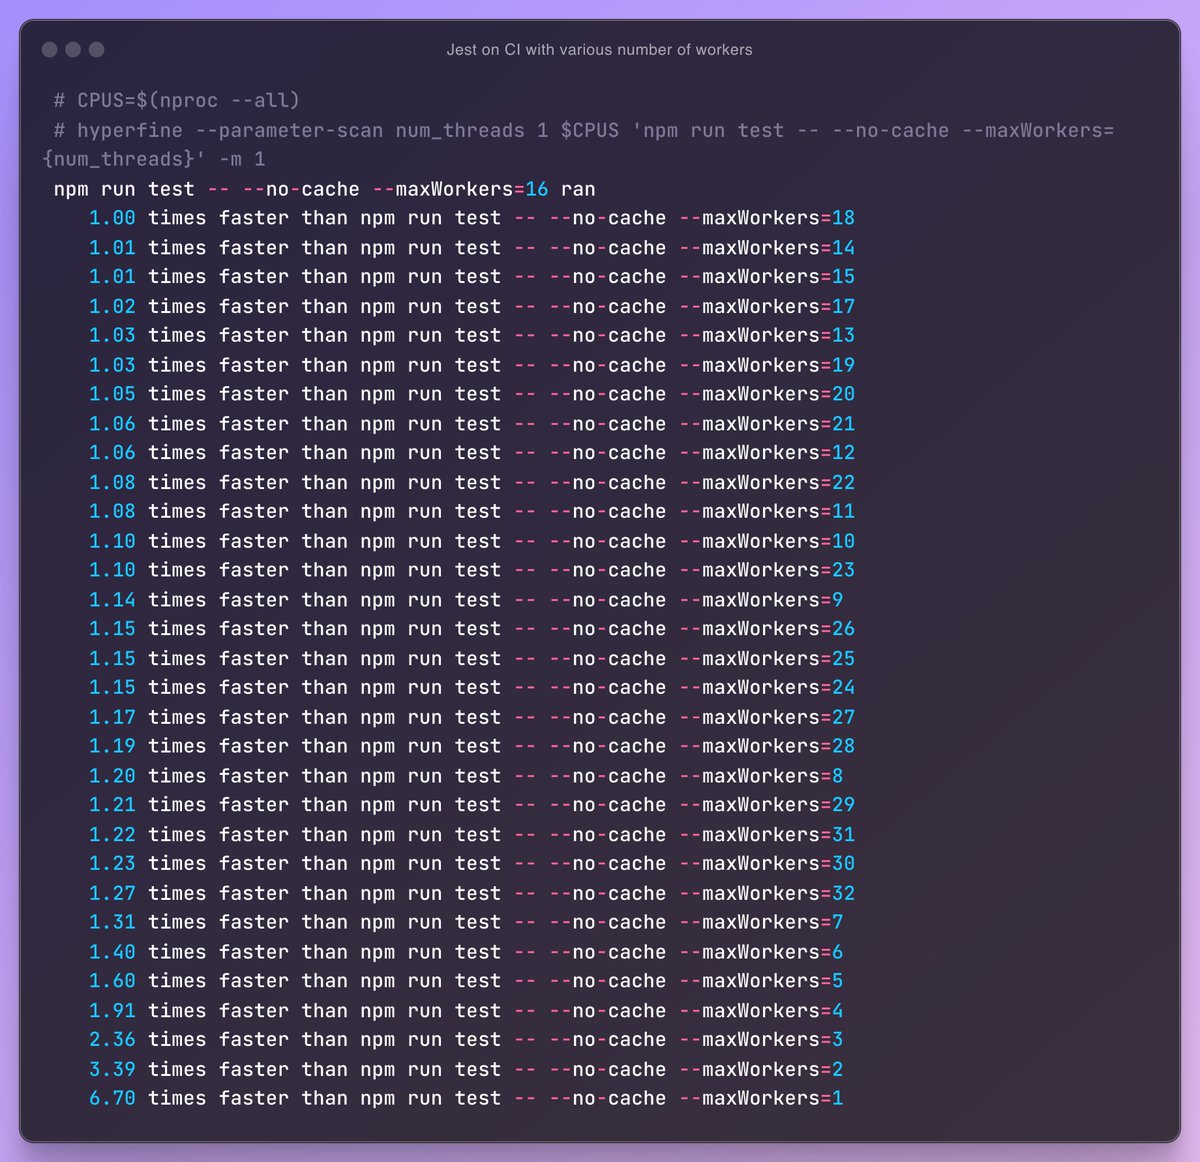
Task: Click the maxWorkers=23 value
Action: point(843,571)
